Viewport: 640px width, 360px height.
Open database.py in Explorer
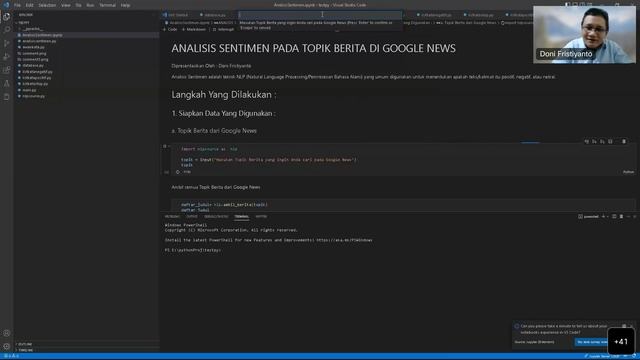(33, 66)
